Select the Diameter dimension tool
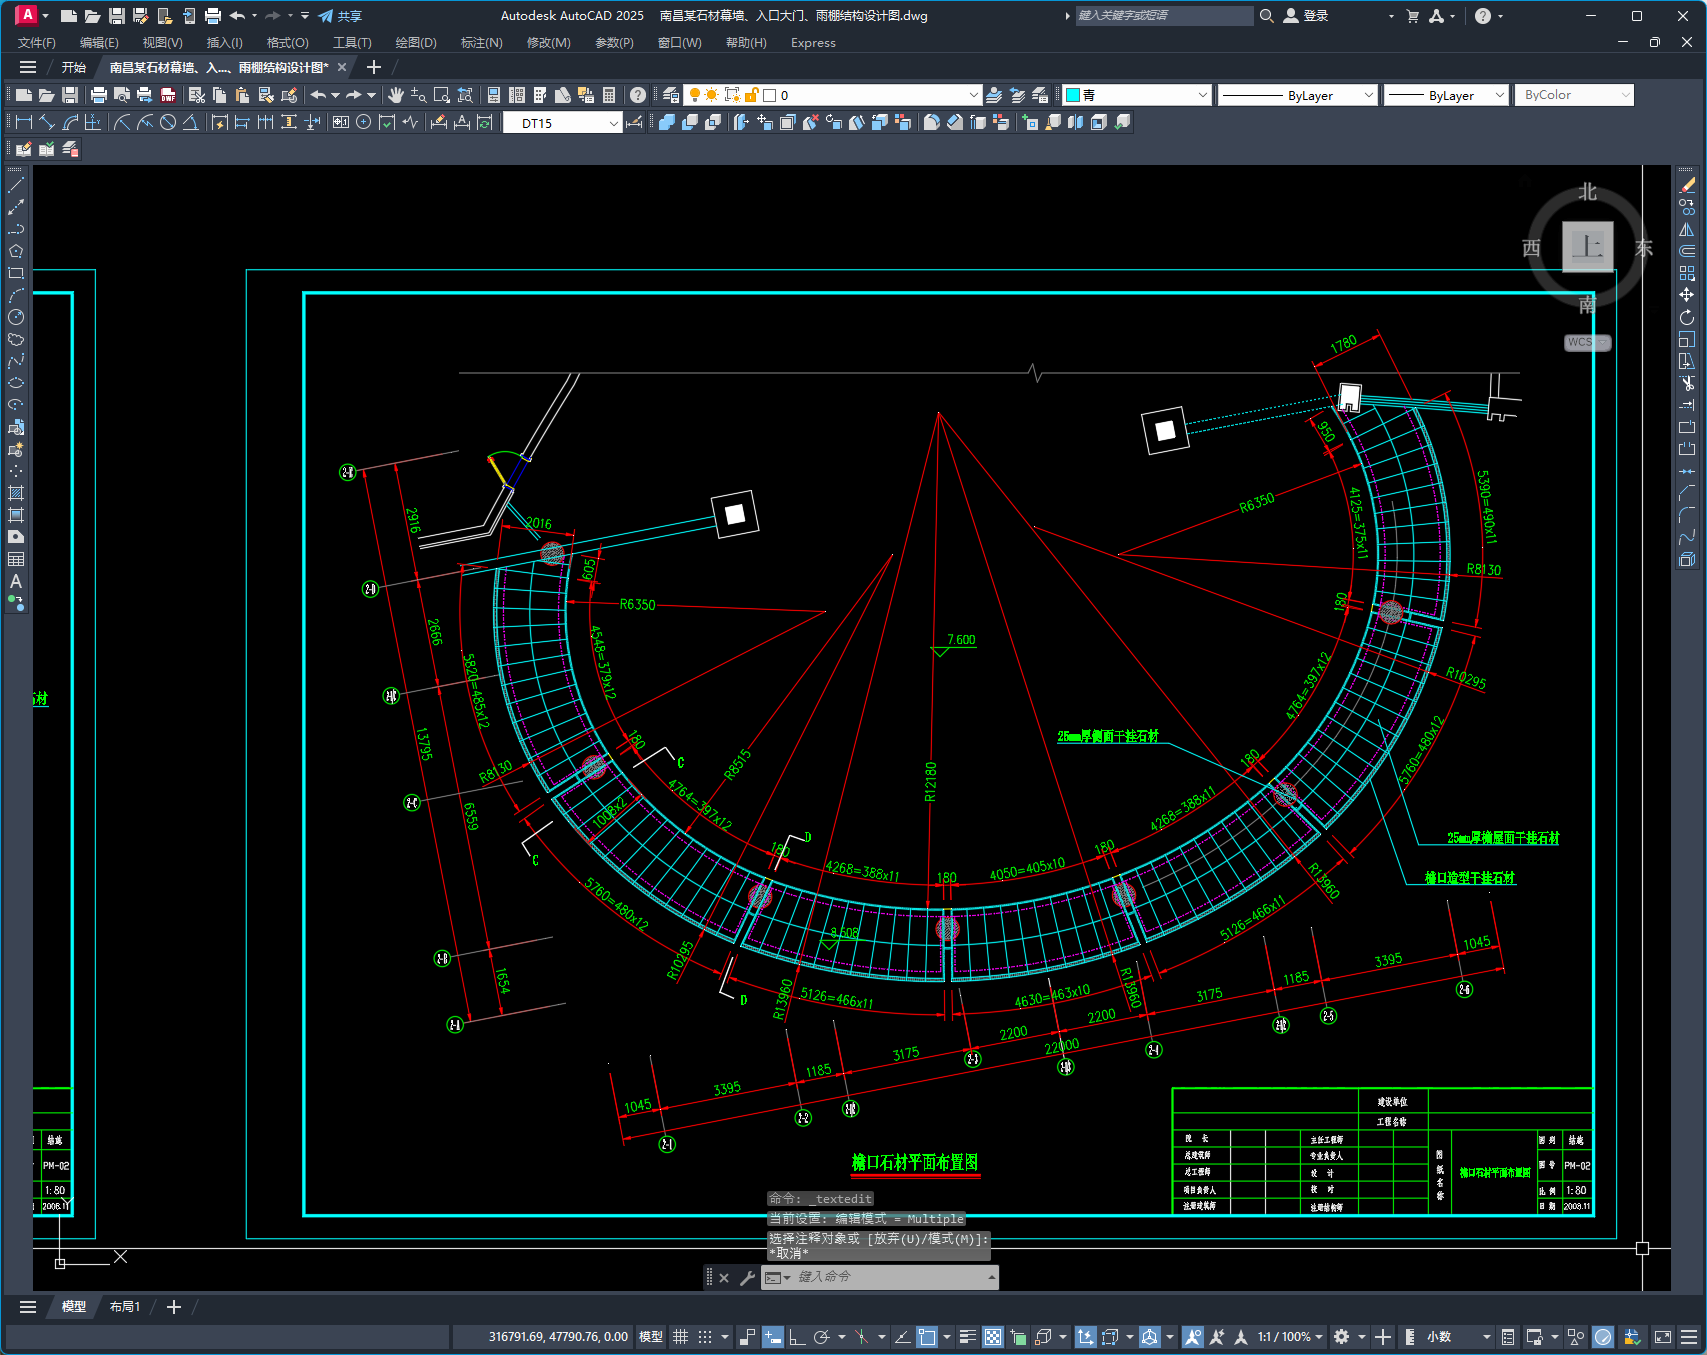 pyautogui.click(x=168, y=122)
